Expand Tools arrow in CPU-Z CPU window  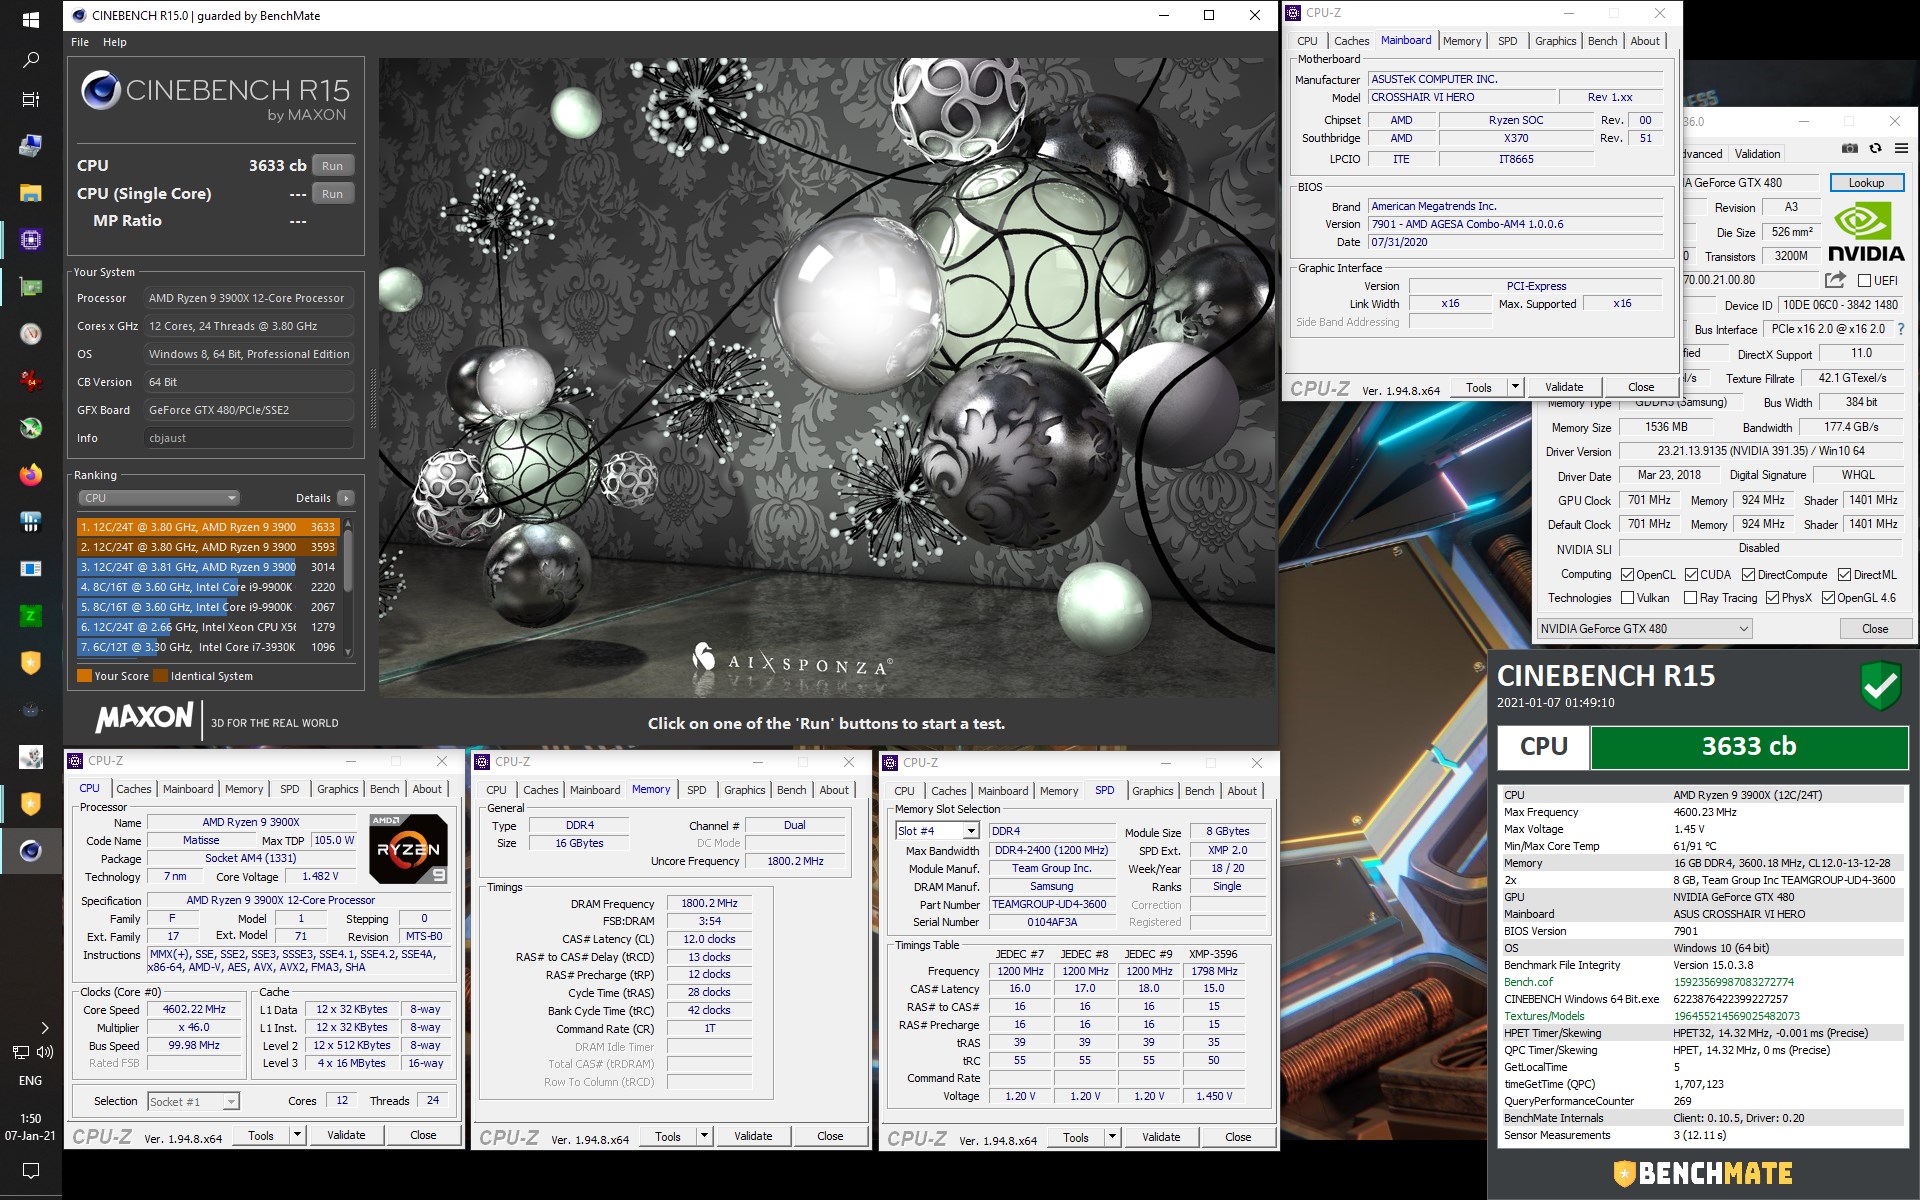point(297,1135)
